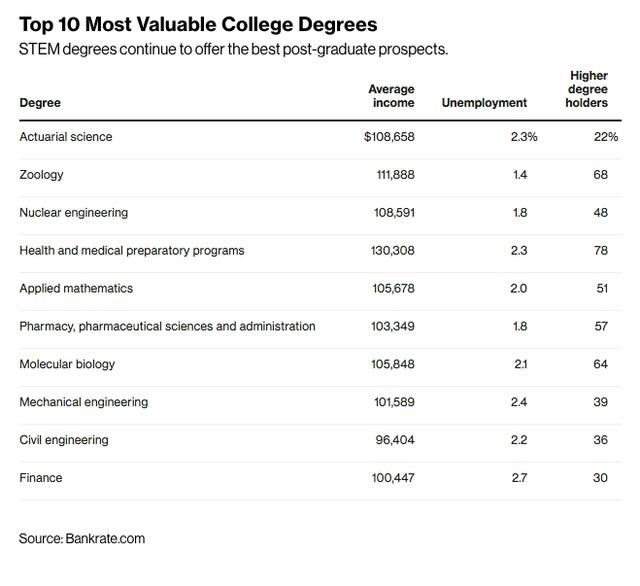
Task: Select the Actuarial science row label
Action: 66,137
